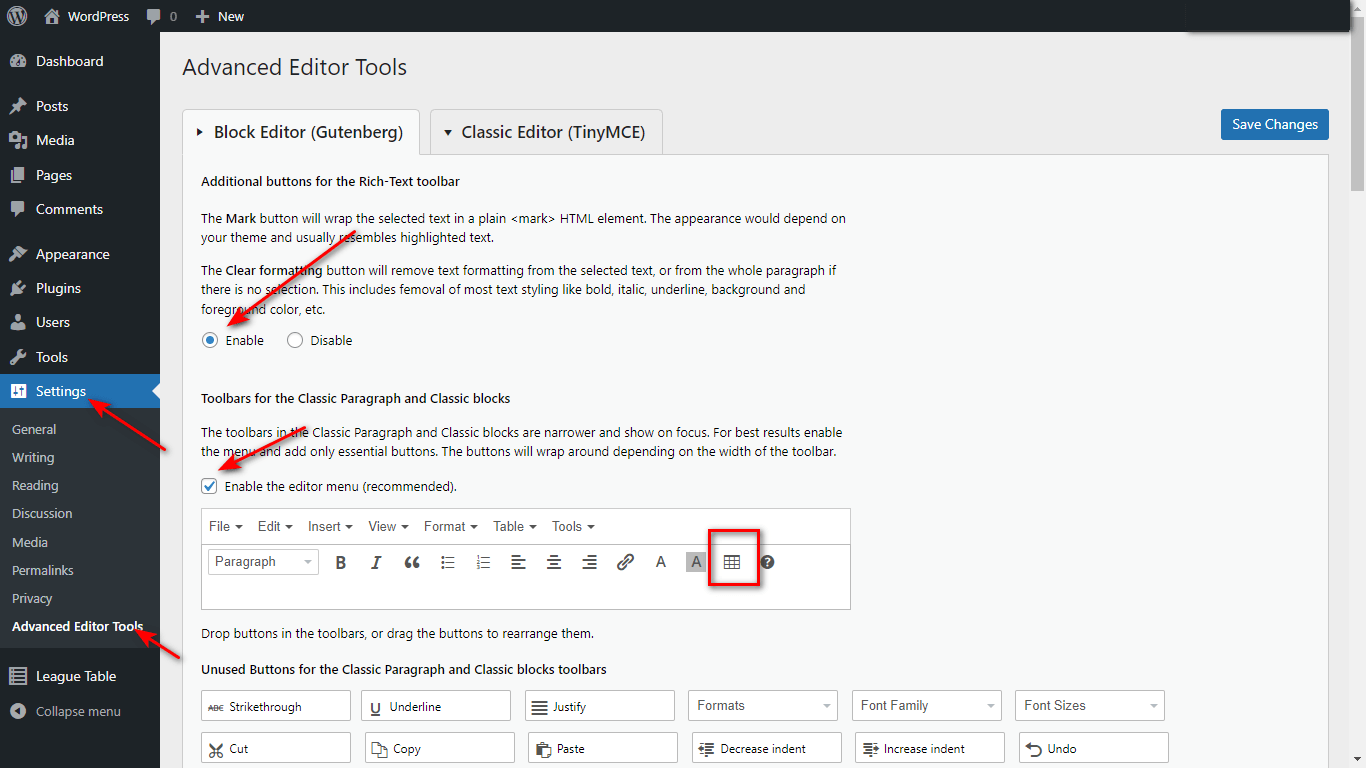Image resolution: width=1366 pixels, height=768 pixels.
Task: Select the Underline unused button
Action: click(436, 706)
